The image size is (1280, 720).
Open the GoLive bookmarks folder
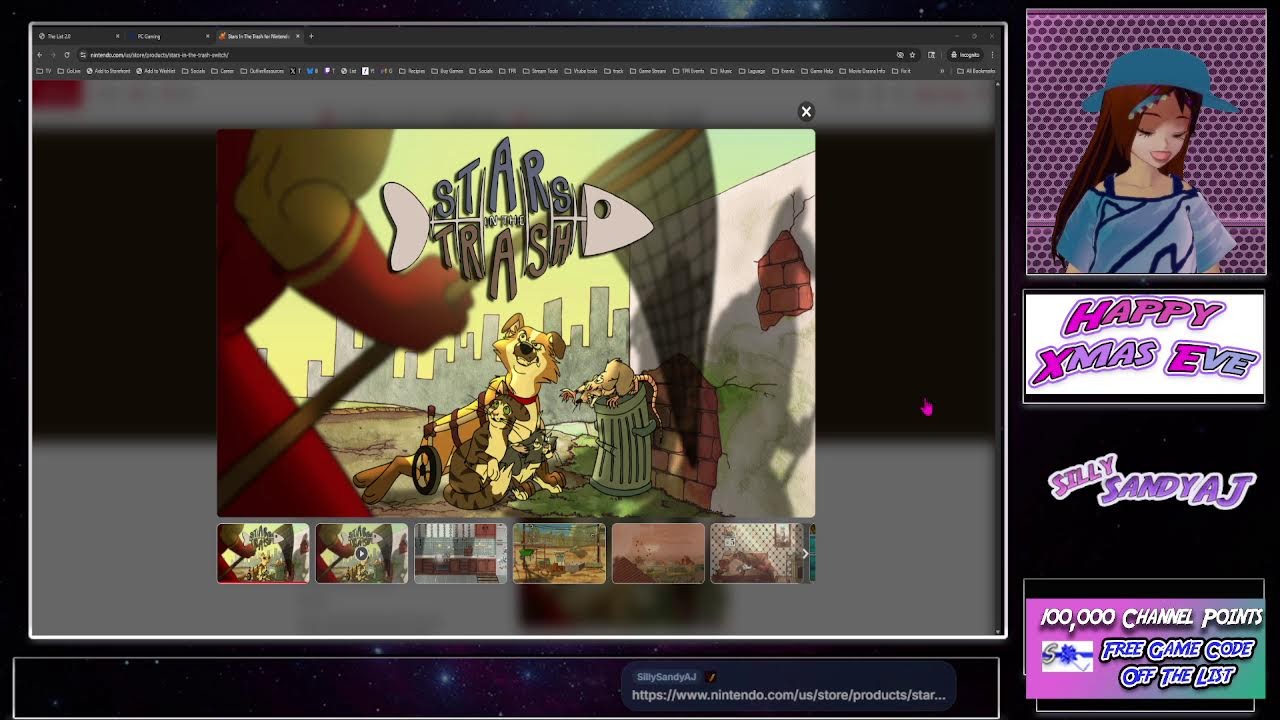pyautogui.click(x=69, y=71)
